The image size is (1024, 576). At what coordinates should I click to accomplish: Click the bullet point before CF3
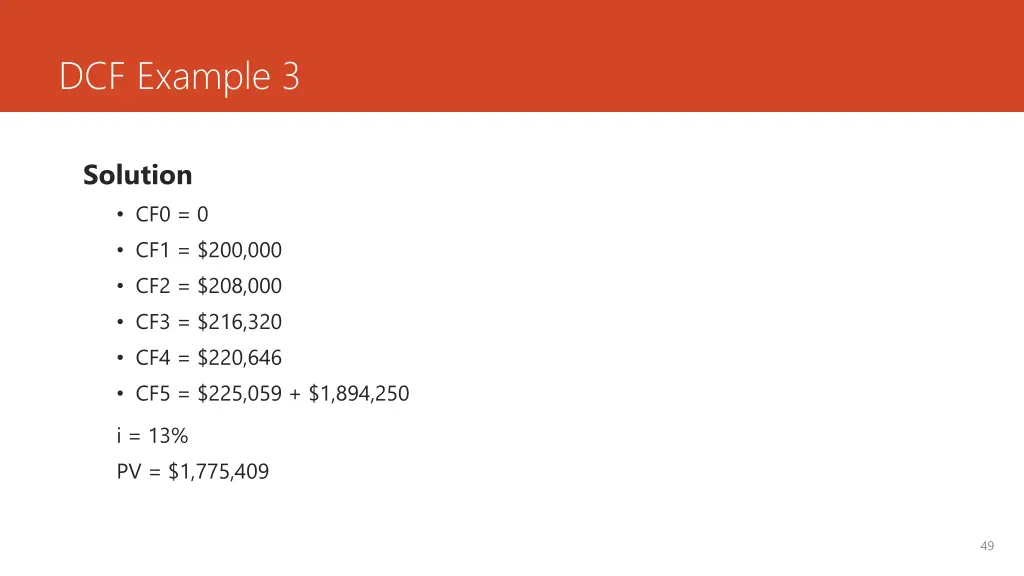pos(120,322)
